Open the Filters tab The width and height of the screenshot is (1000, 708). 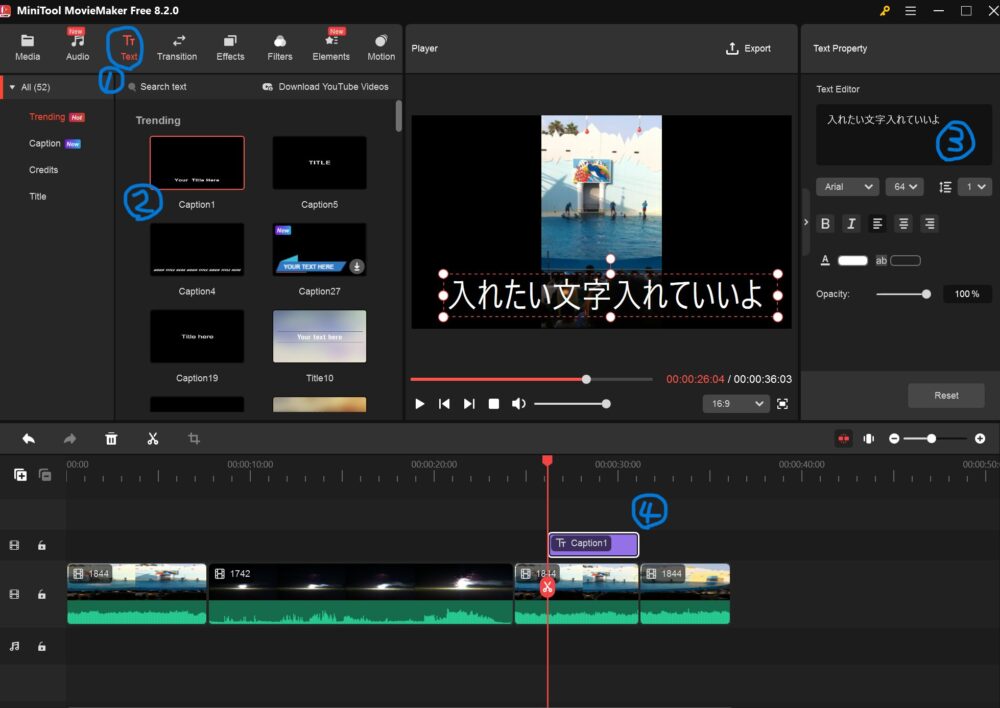point(279,47)
